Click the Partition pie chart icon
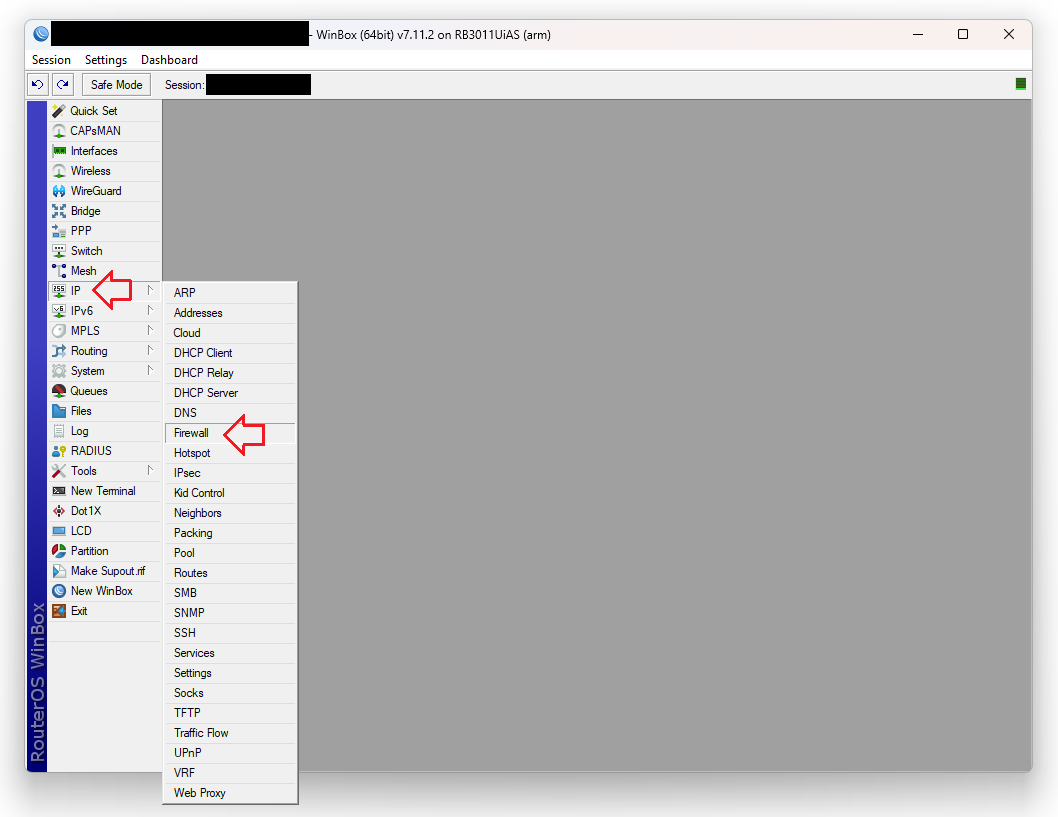 [59, 551]
